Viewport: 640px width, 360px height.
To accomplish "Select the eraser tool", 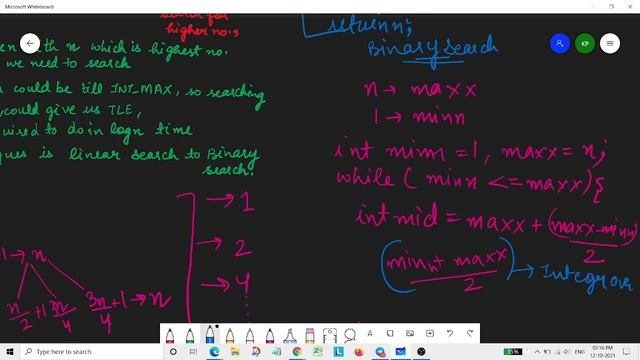I will coord(310,335).
